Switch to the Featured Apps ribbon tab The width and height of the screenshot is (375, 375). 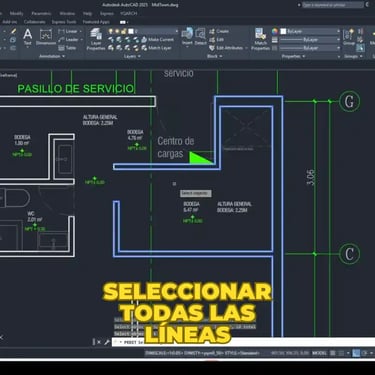pos(96,22)
